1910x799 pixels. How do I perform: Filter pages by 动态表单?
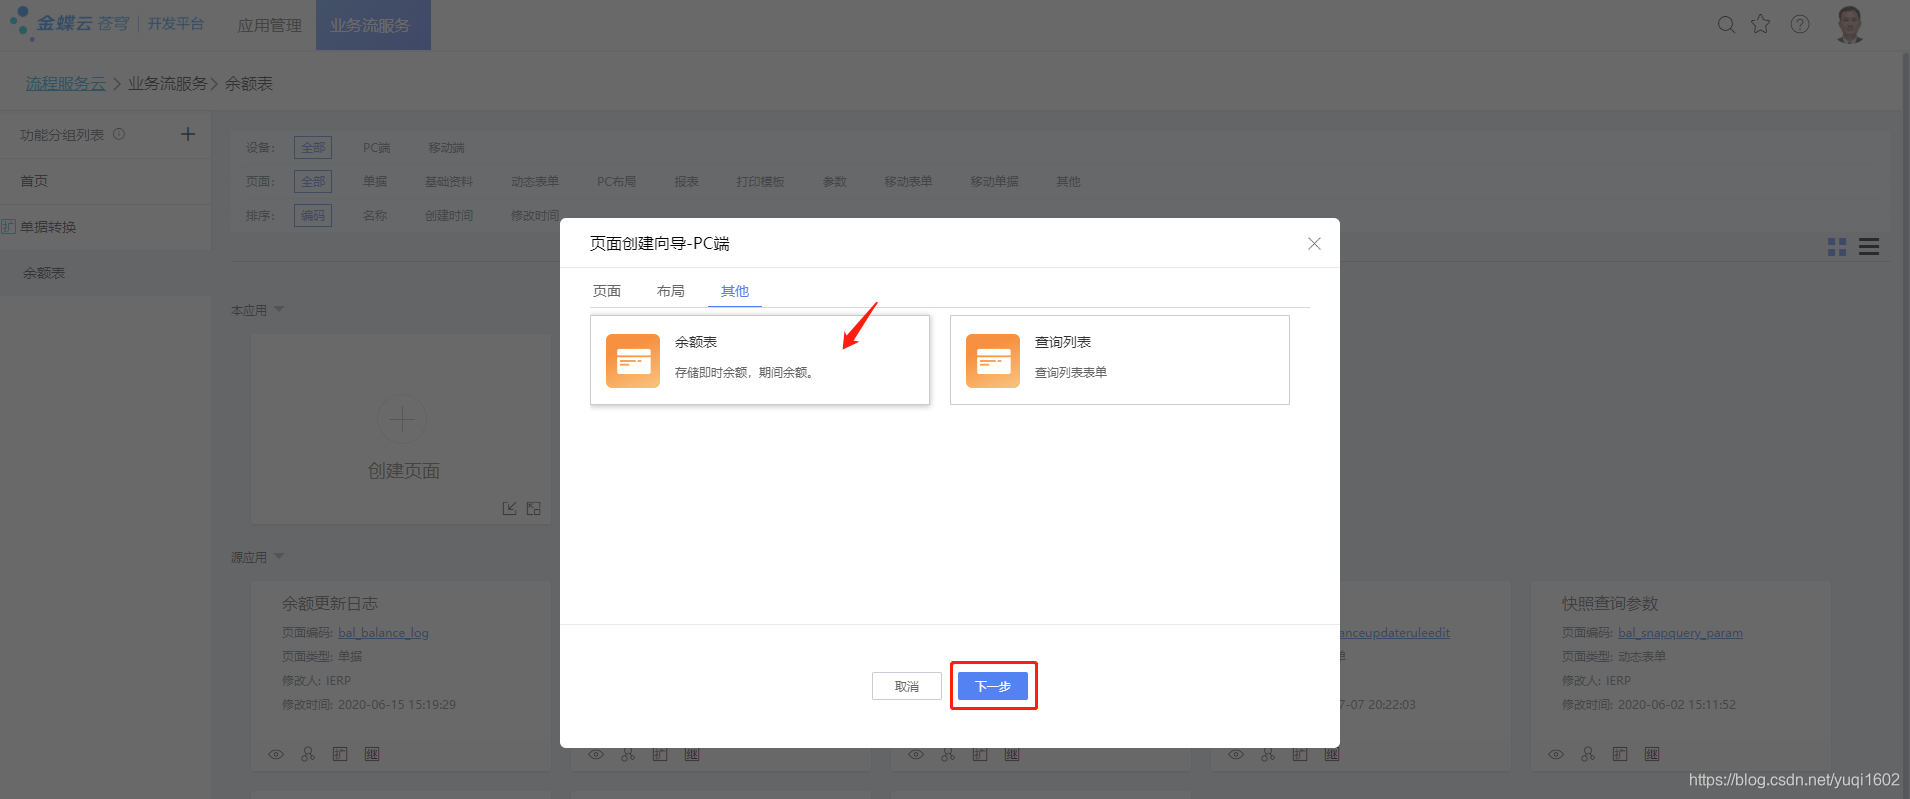click(535, 182)
